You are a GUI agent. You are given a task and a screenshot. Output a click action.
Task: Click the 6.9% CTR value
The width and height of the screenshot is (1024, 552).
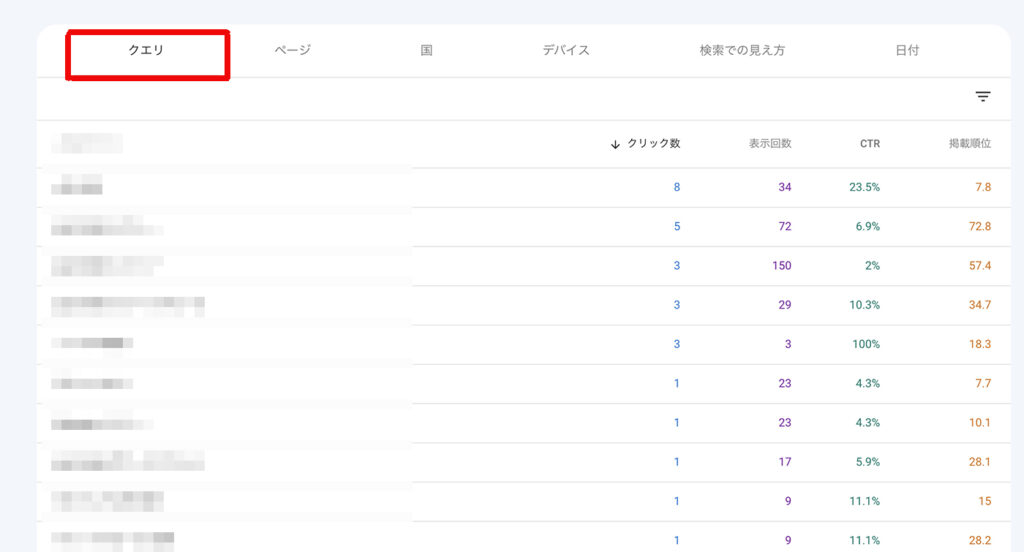868,226
